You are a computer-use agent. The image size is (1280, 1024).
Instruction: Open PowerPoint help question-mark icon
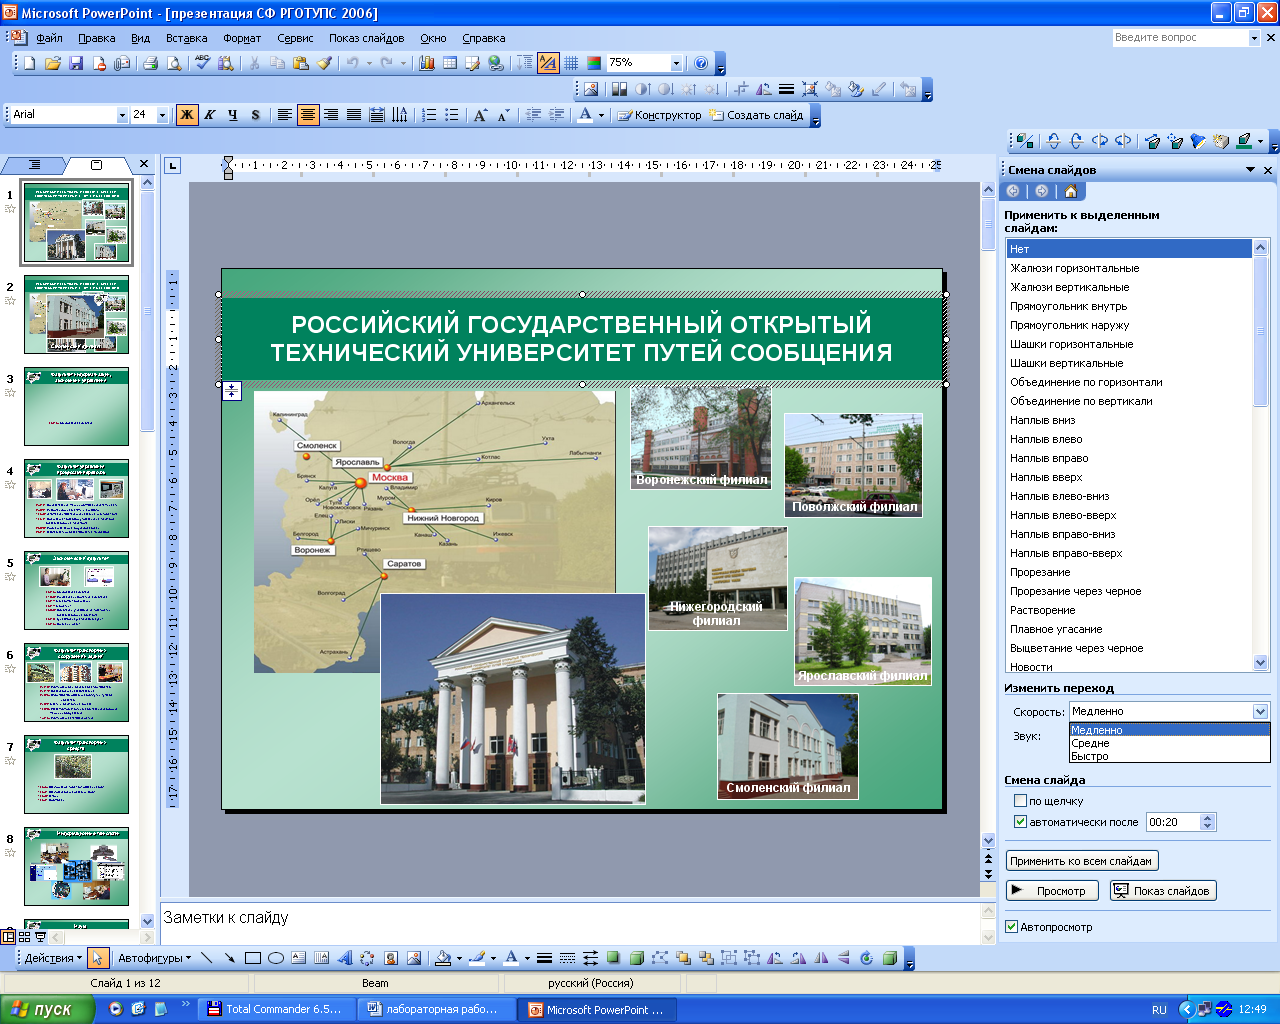click(701, 63)
